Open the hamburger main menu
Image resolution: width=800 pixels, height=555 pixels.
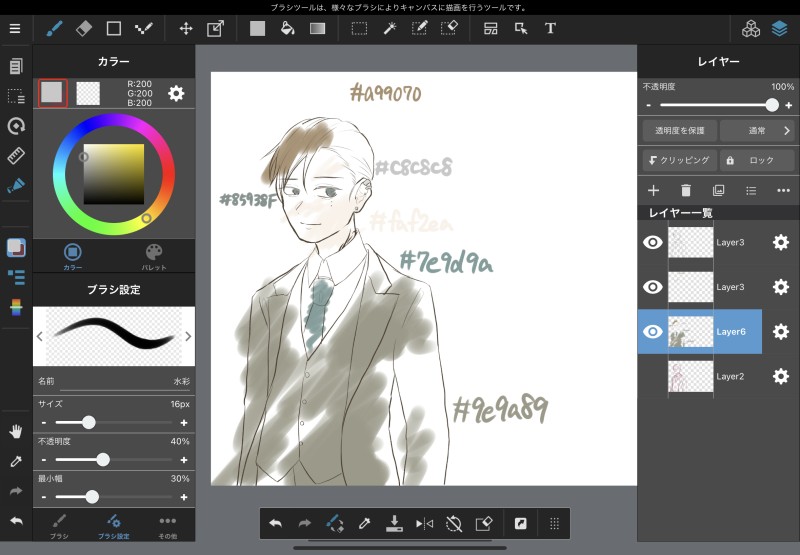click(15, 29)
